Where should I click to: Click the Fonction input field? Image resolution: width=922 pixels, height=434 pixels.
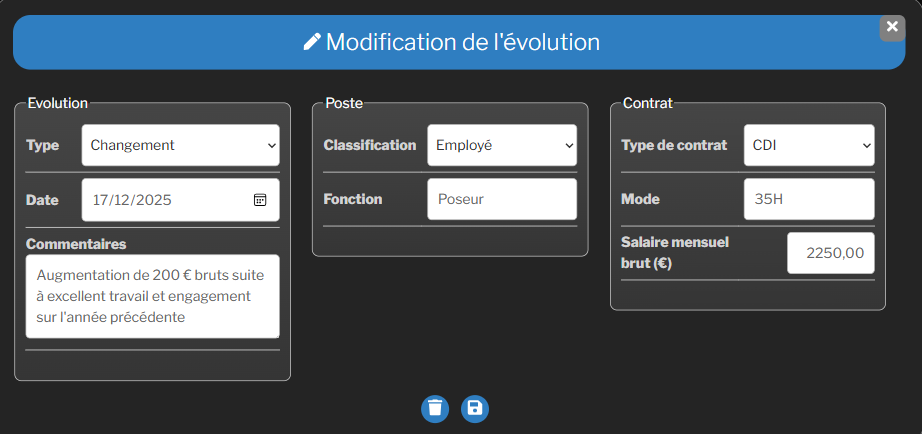(x=502, y=199)
